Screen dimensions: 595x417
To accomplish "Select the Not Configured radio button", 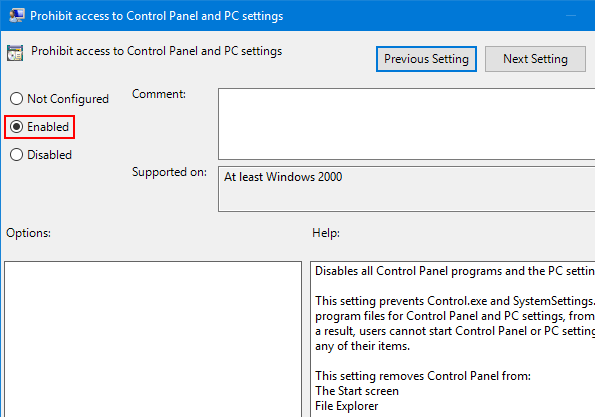I will click(16, 99).
